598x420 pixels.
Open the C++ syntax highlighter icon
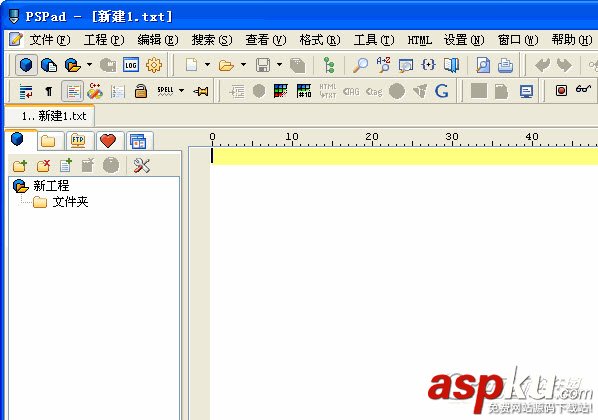click(95, 91)
